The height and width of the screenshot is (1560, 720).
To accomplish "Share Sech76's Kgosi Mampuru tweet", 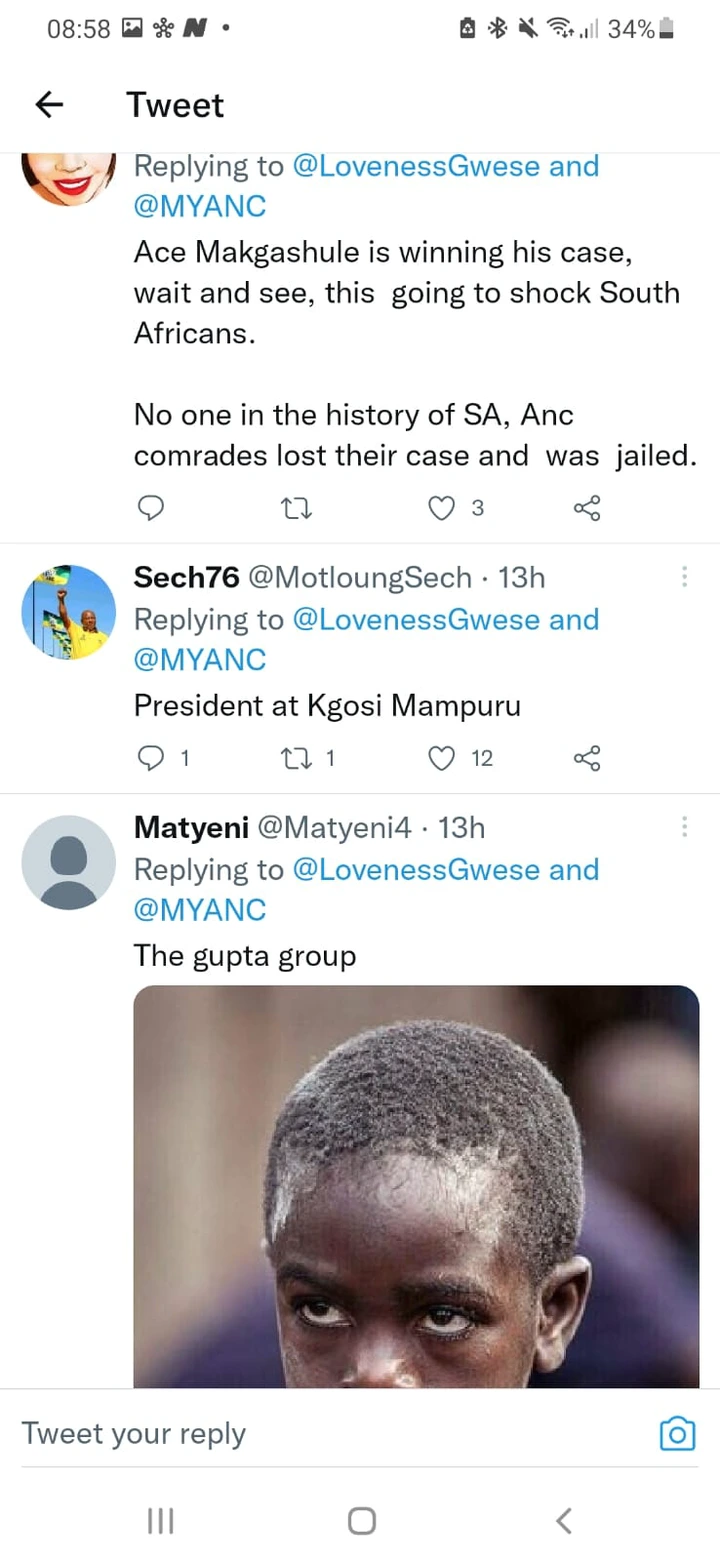I will 587,759.
